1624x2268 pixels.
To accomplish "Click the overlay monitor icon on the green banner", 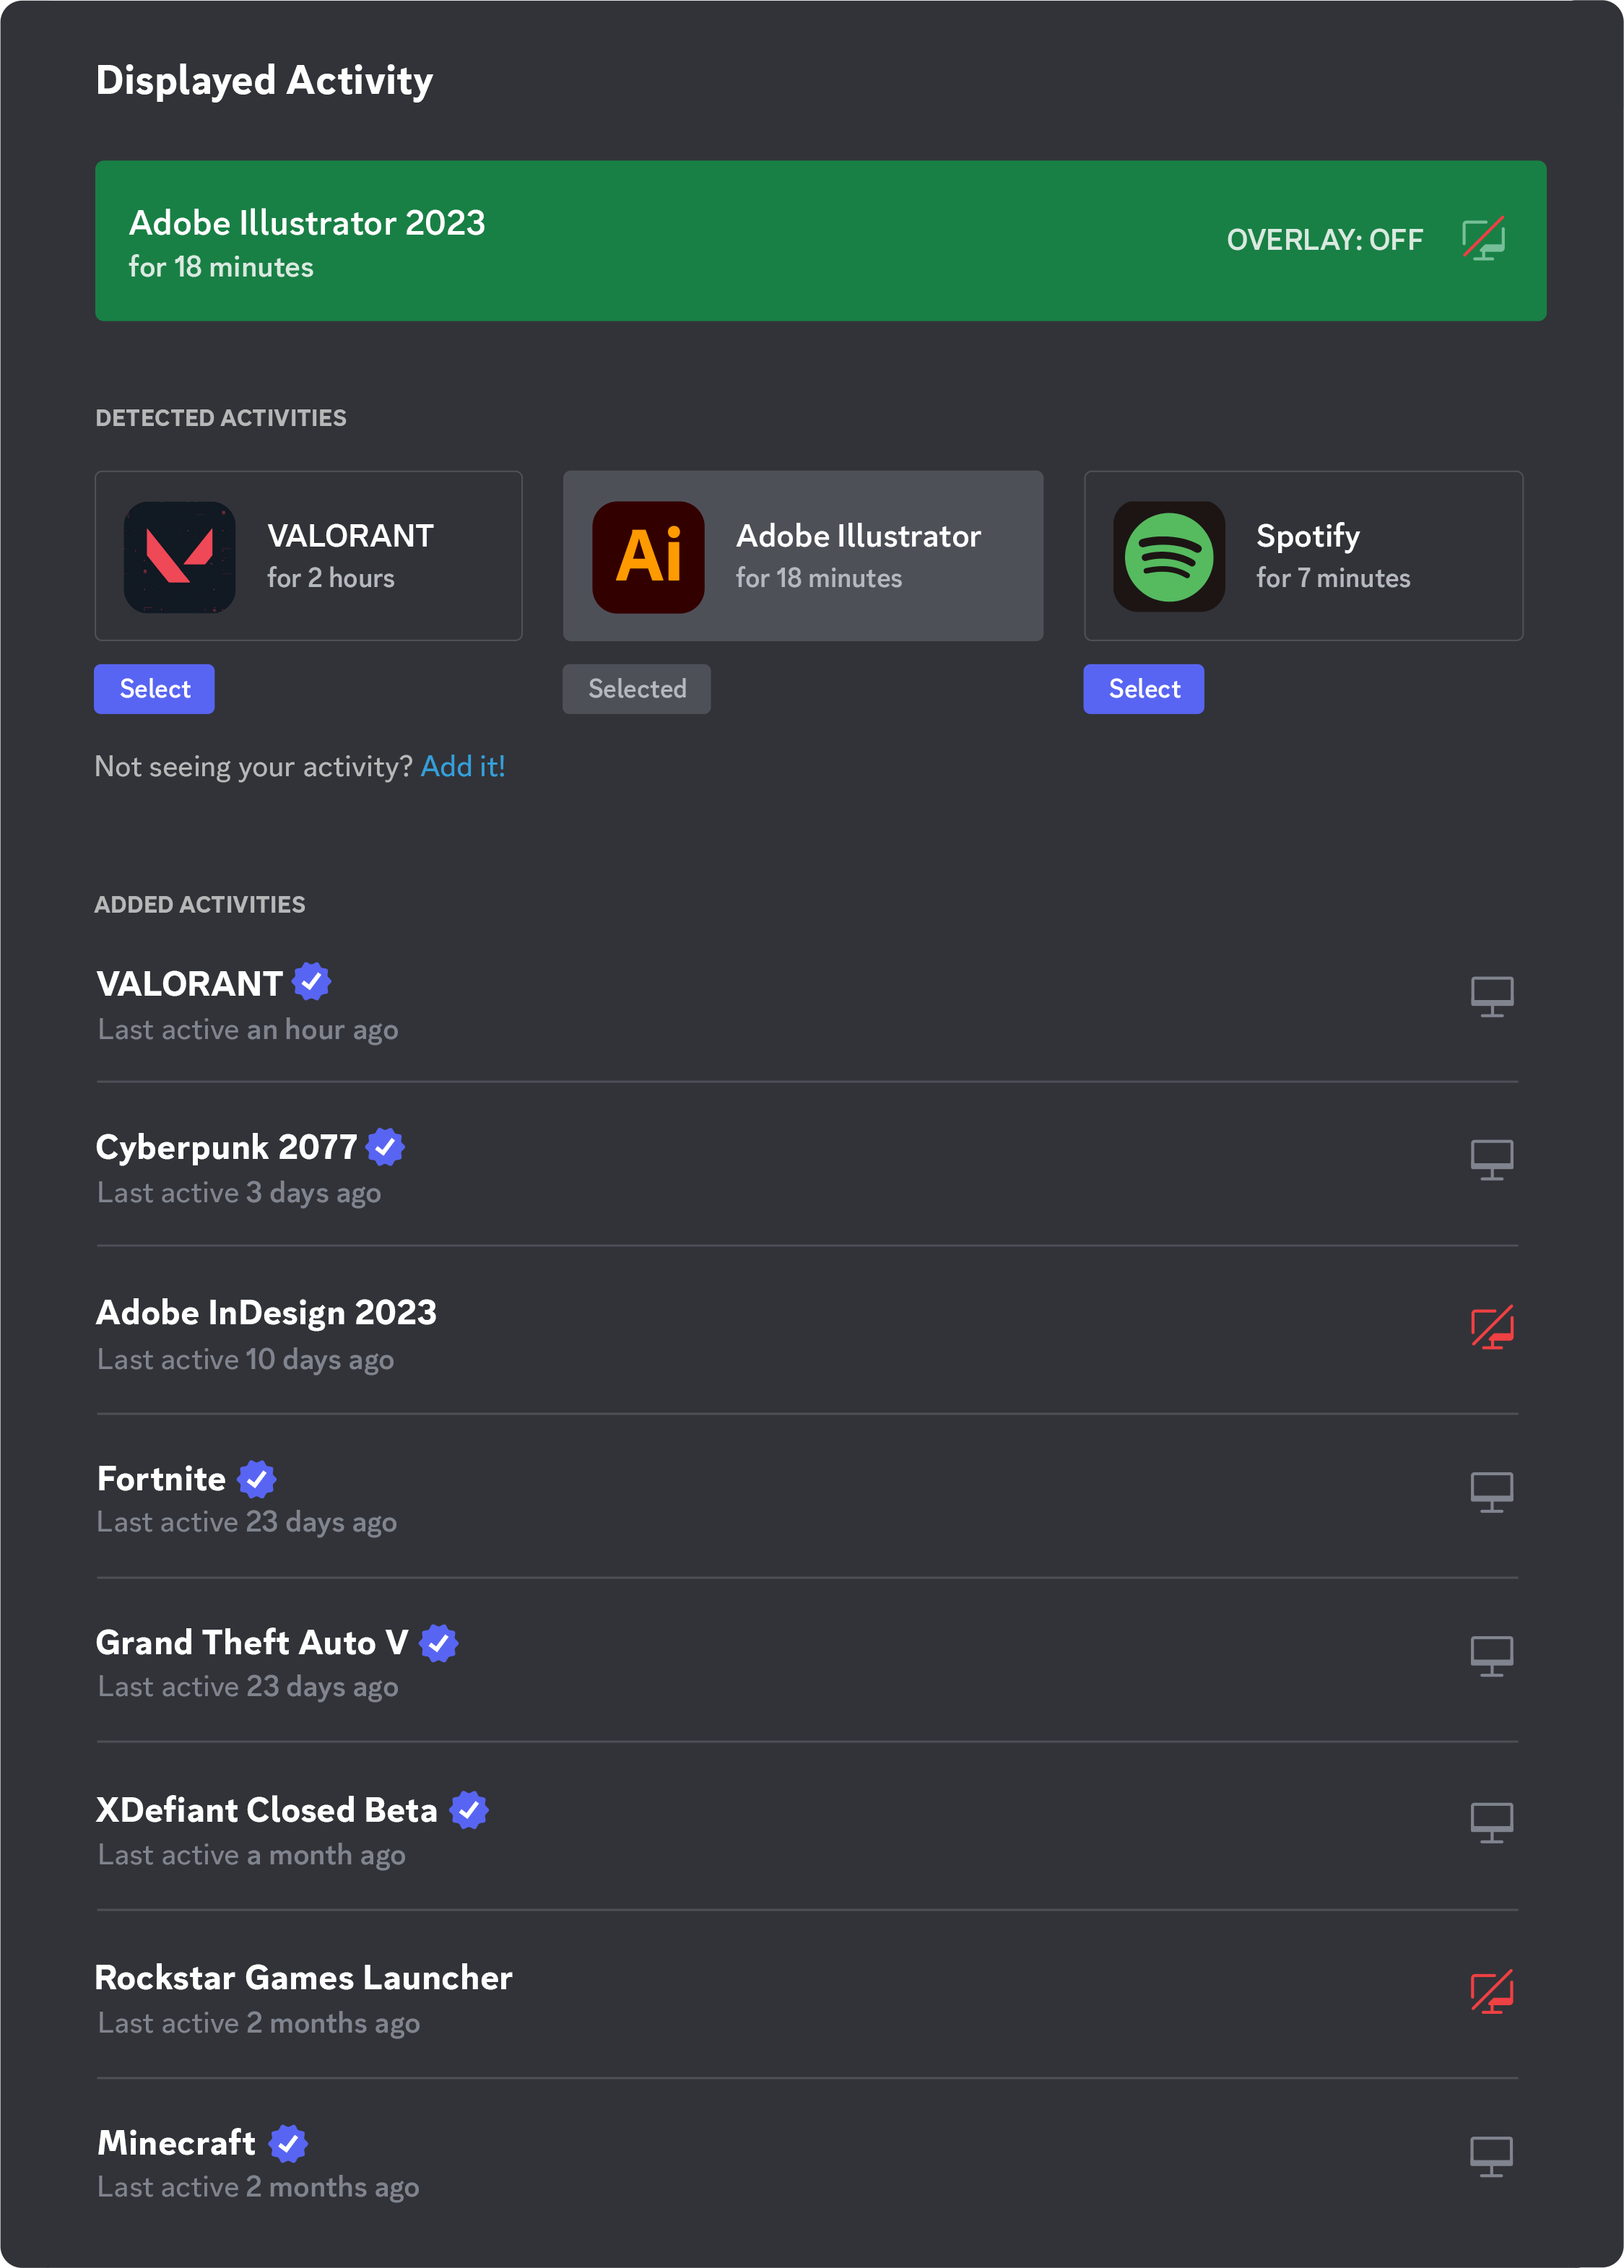I will (x=1483, y=240).
